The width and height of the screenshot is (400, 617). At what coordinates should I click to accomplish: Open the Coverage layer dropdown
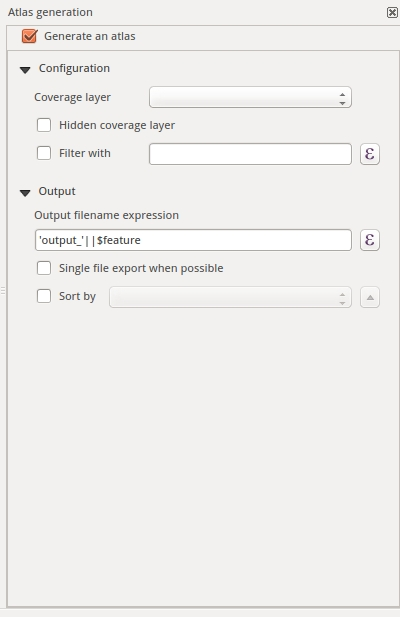point(250,97)
